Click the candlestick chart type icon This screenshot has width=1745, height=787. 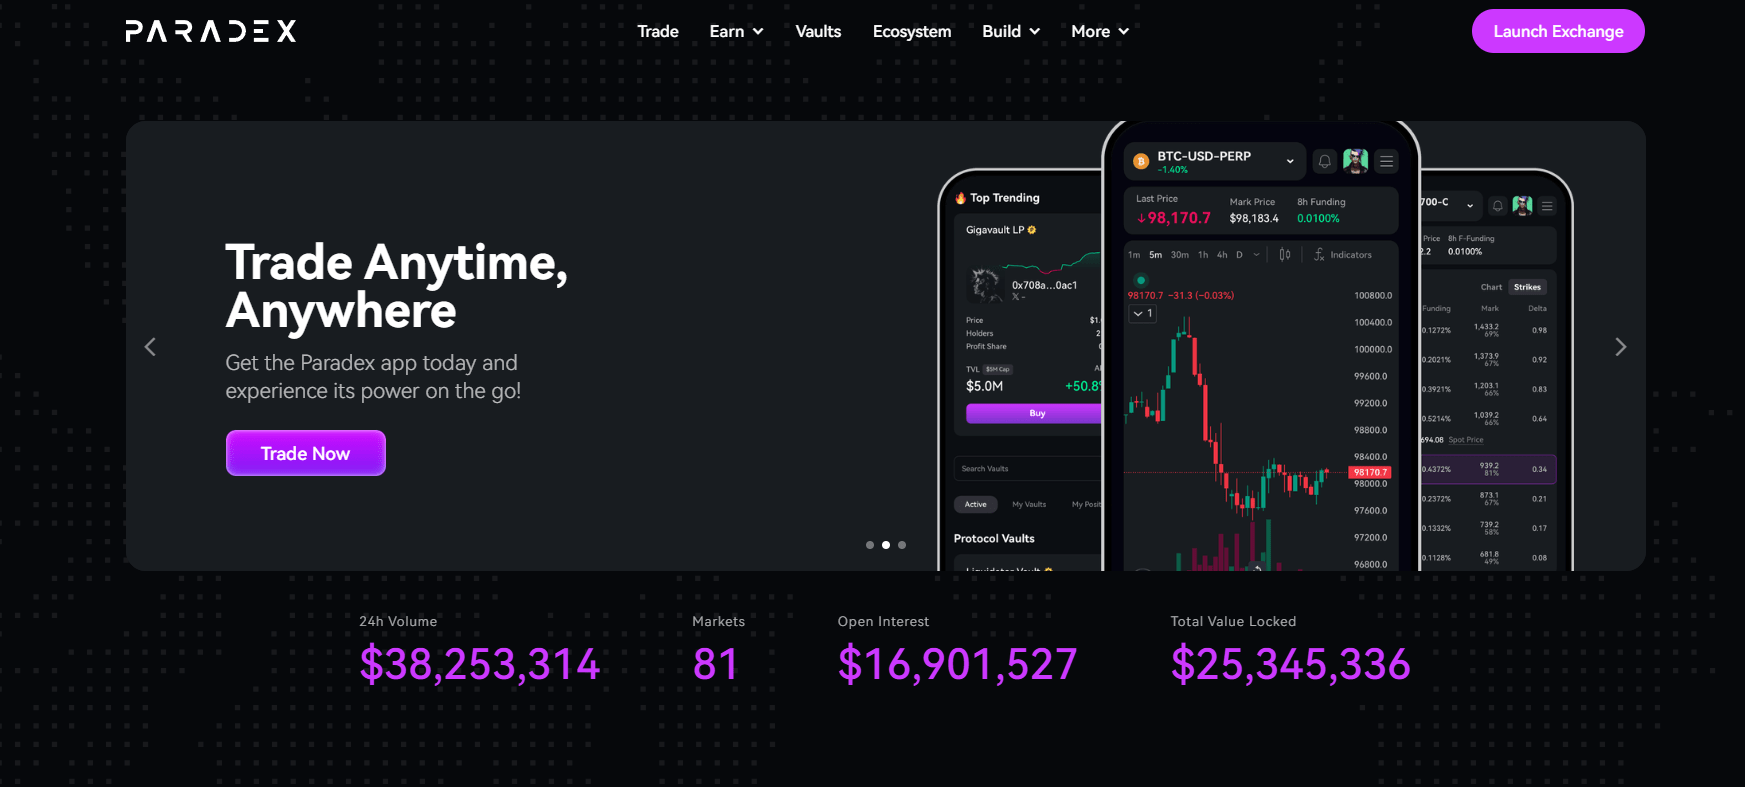pyautogui.click(x=1285, y=255)
